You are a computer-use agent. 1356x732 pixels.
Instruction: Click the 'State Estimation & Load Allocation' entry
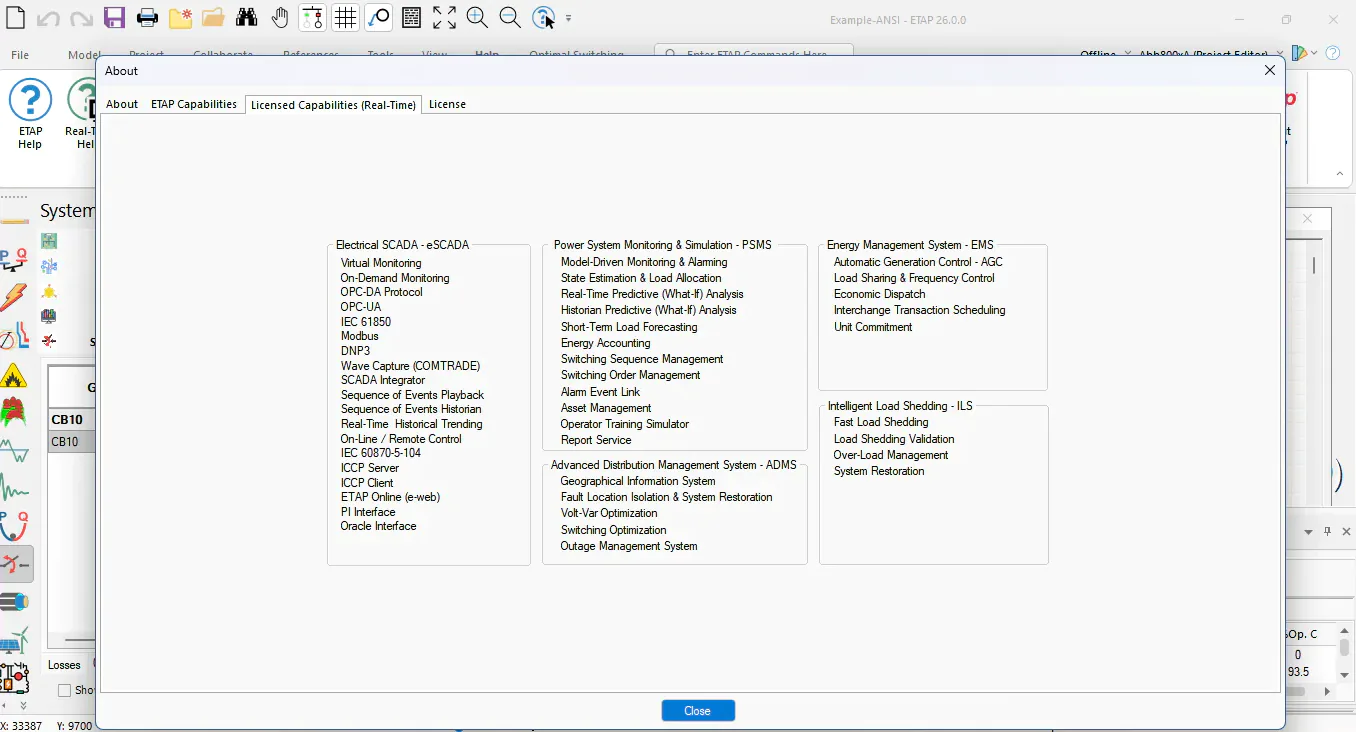click(x=641, y=278)
